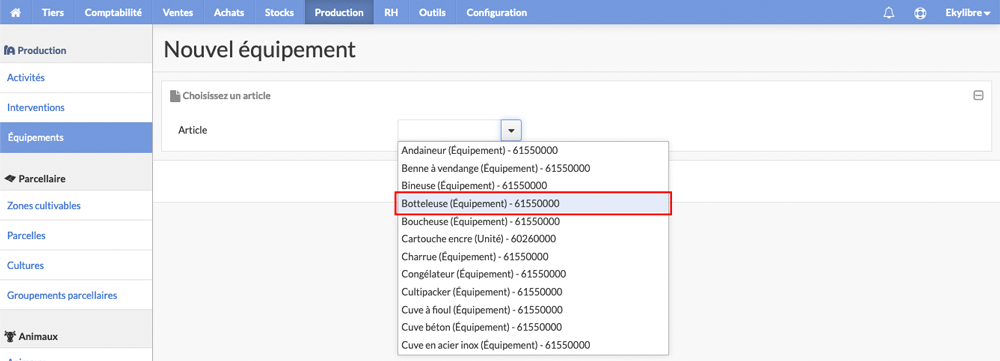Open the Article dropdown arrow

(511, 130)
